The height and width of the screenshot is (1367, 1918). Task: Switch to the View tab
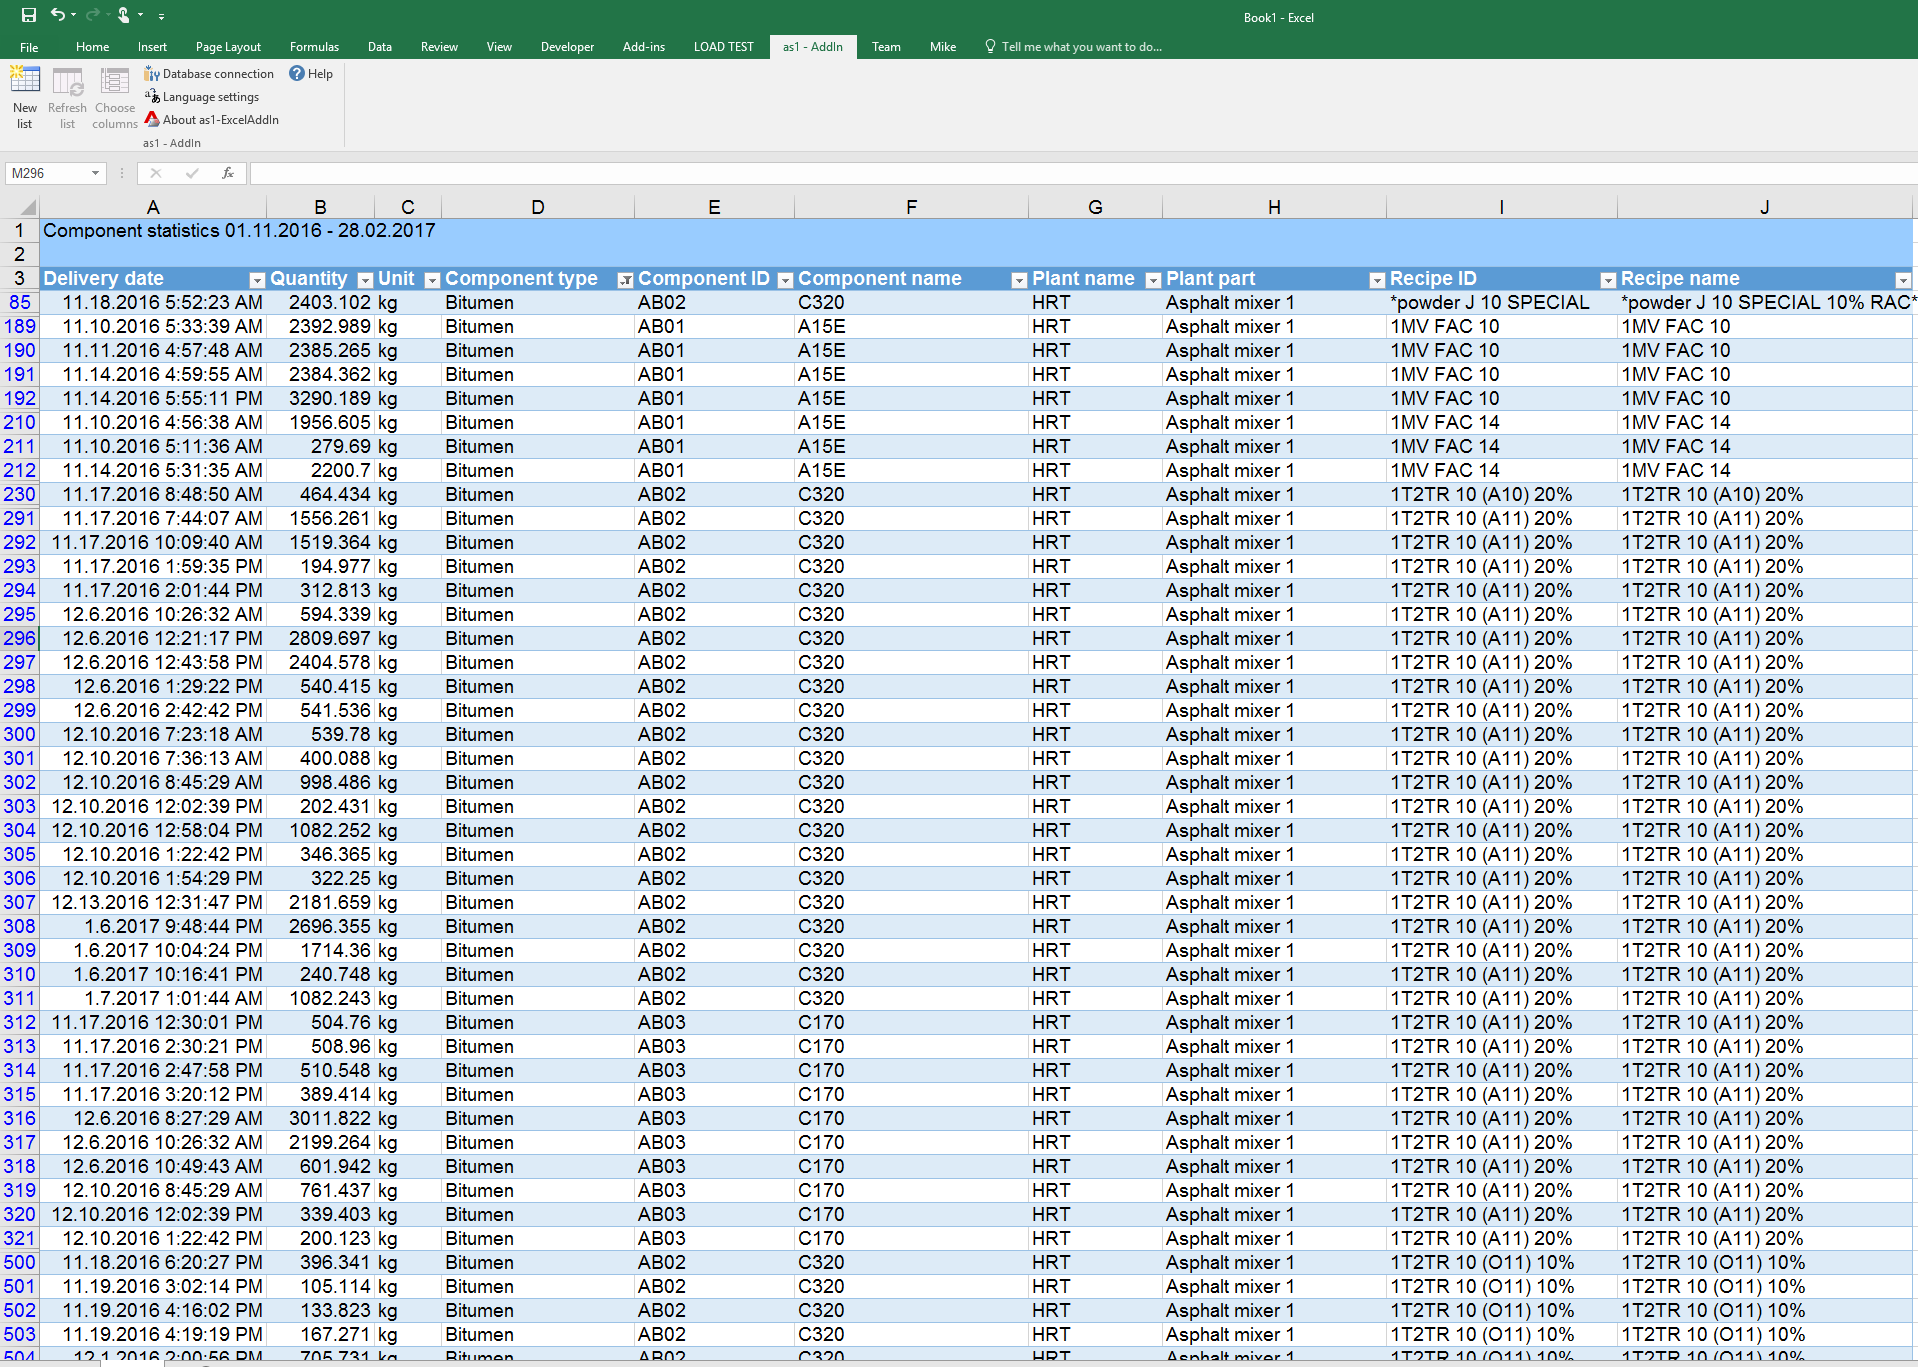[499, 47]
